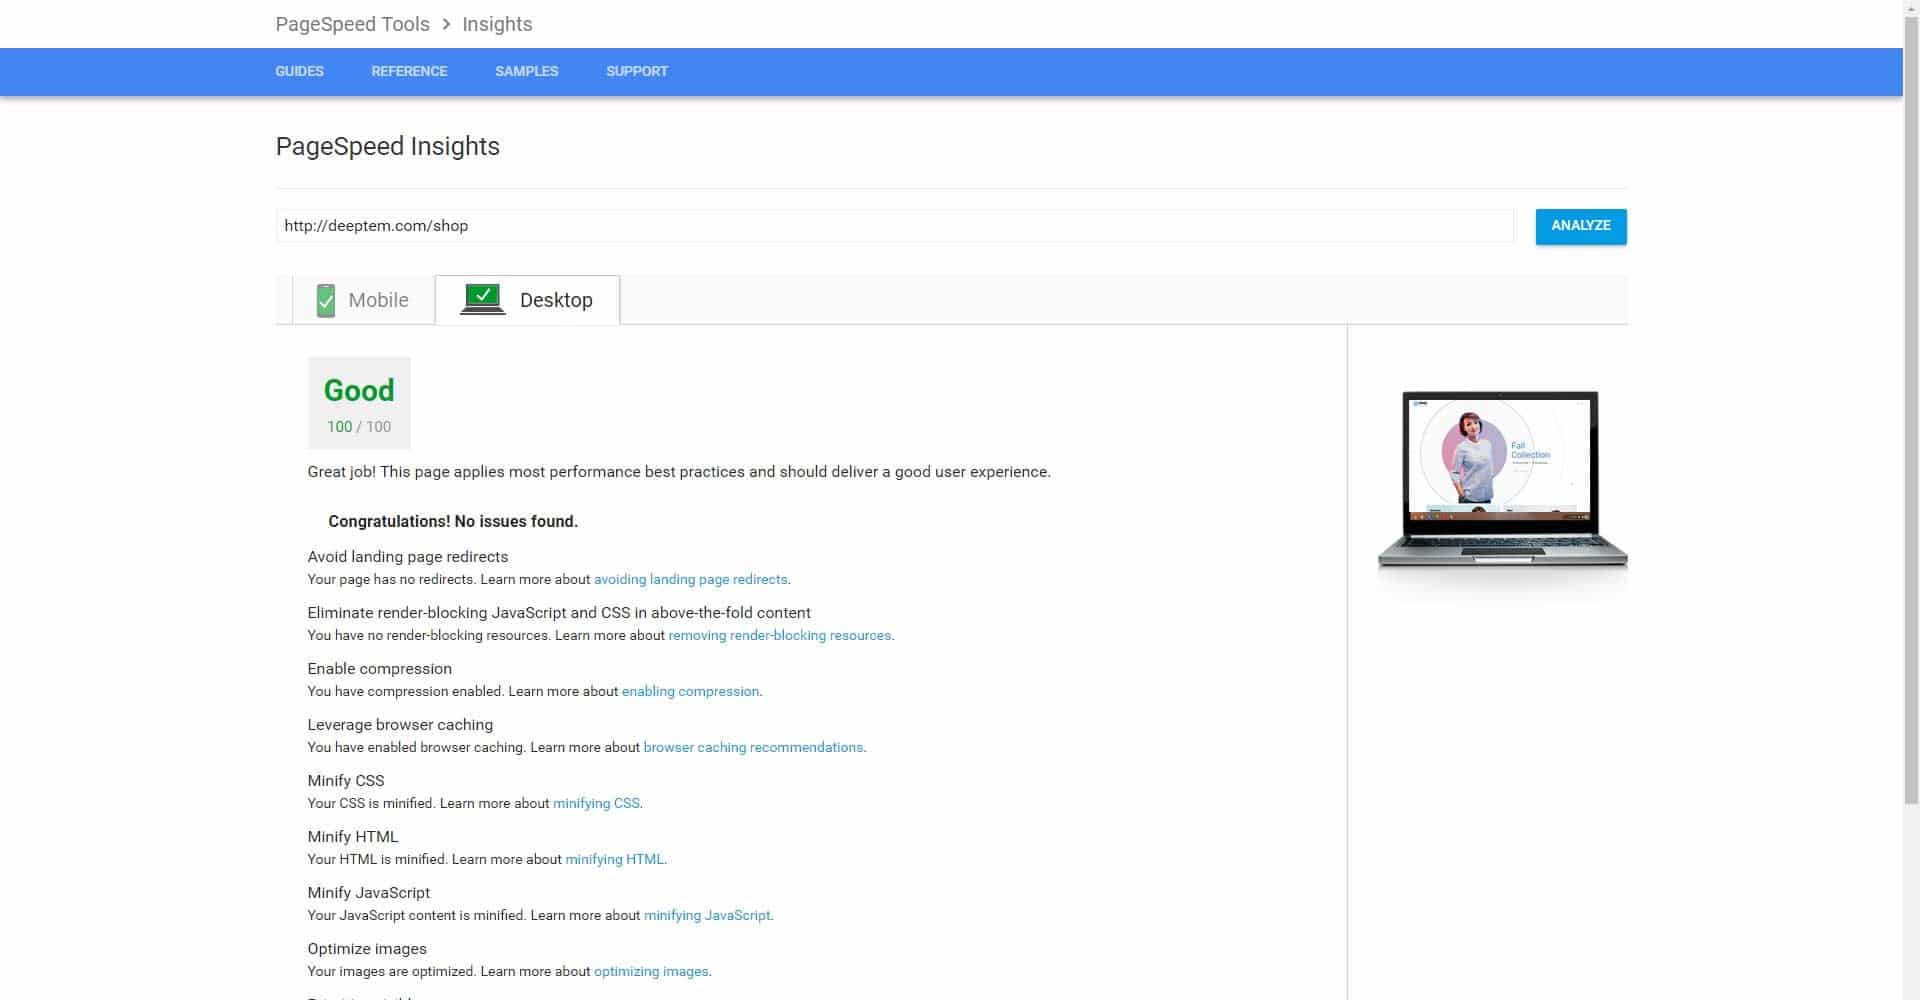The image size is (1920, 1000).
Task: Click the 'Minify CSS' heading
Action: click(x=346, y=781)
